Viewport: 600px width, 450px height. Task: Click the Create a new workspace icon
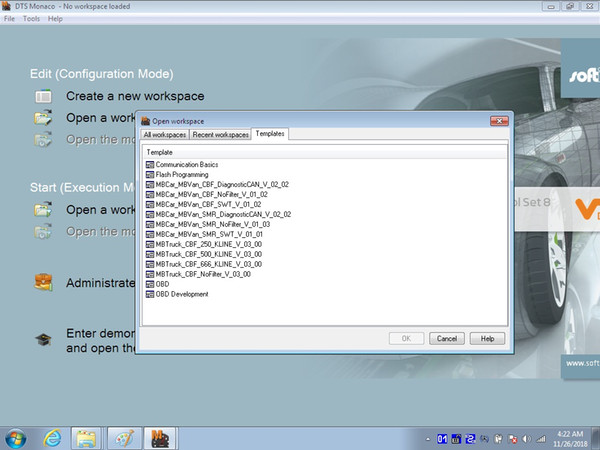tap(43, 96)
